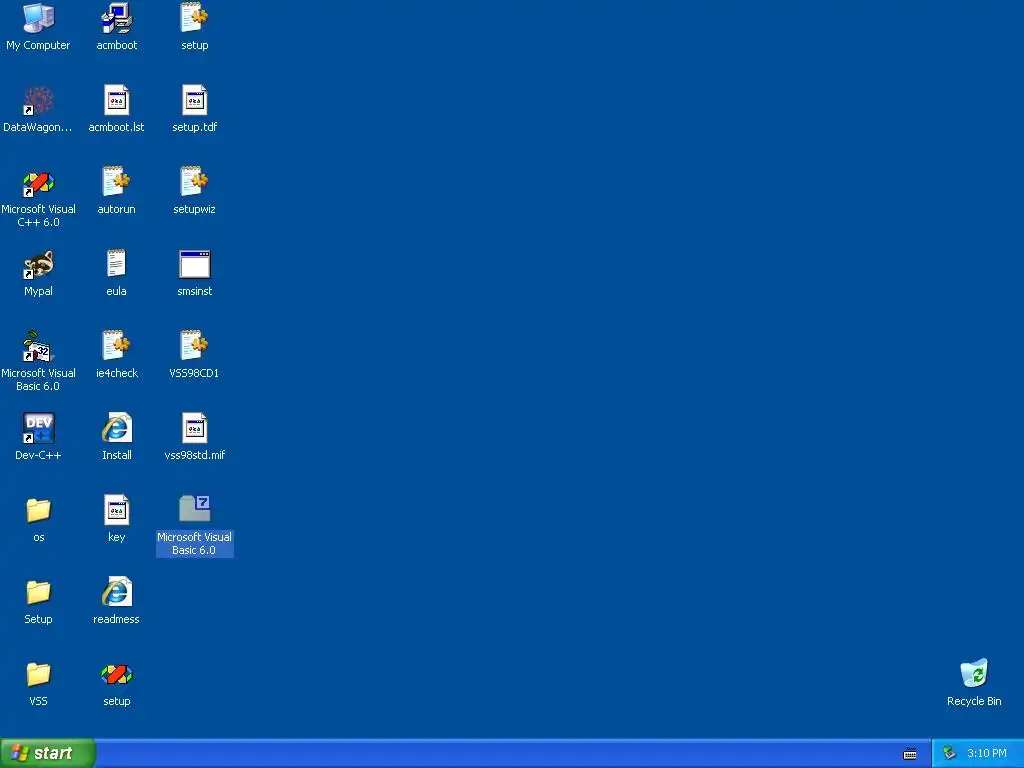Select Microsoft Visual C++ 6.0 shortcut

click(x=38, y=183)
